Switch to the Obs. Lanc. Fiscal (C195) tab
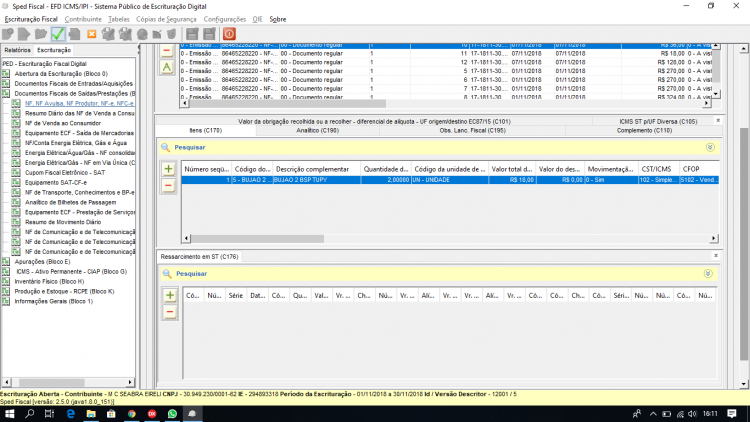The height and width of the screenshot is (422, 750). click(x=472, y=130)
